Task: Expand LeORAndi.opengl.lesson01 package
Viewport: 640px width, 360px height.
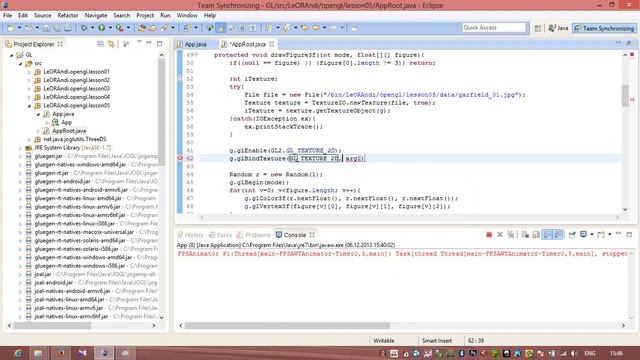Action: 29,72
